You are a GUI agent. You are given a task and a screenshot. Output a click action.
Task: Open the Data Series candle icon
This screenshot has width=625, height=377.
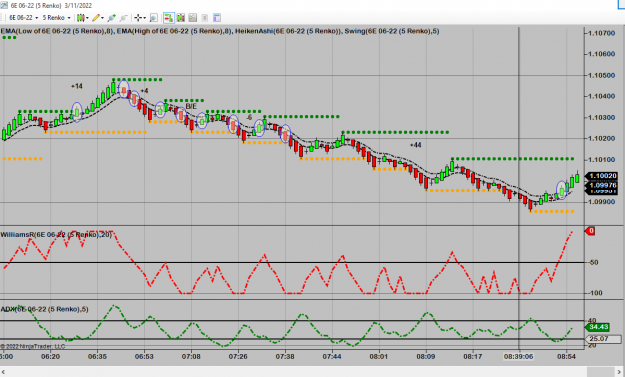(x=181, y=18)
